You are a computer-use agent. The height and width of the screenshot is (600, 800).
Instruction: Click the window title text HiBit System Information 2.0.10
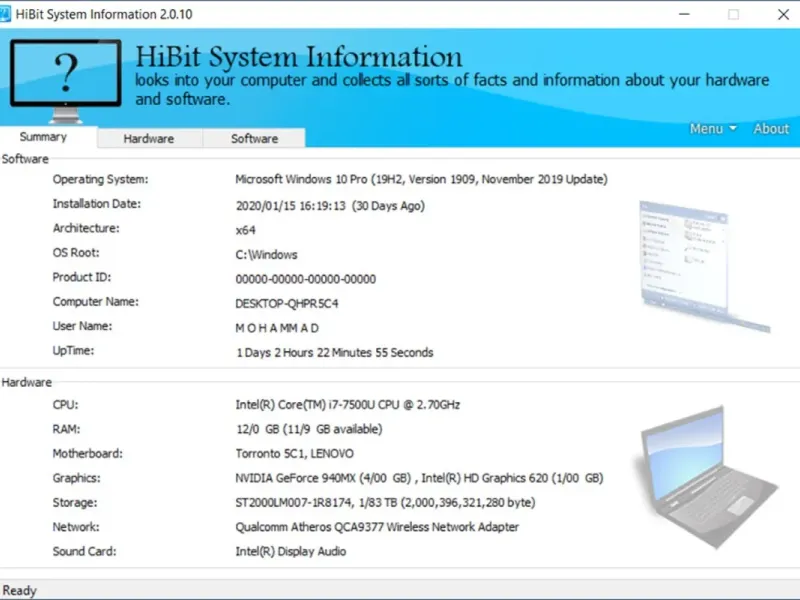[104, 14]
